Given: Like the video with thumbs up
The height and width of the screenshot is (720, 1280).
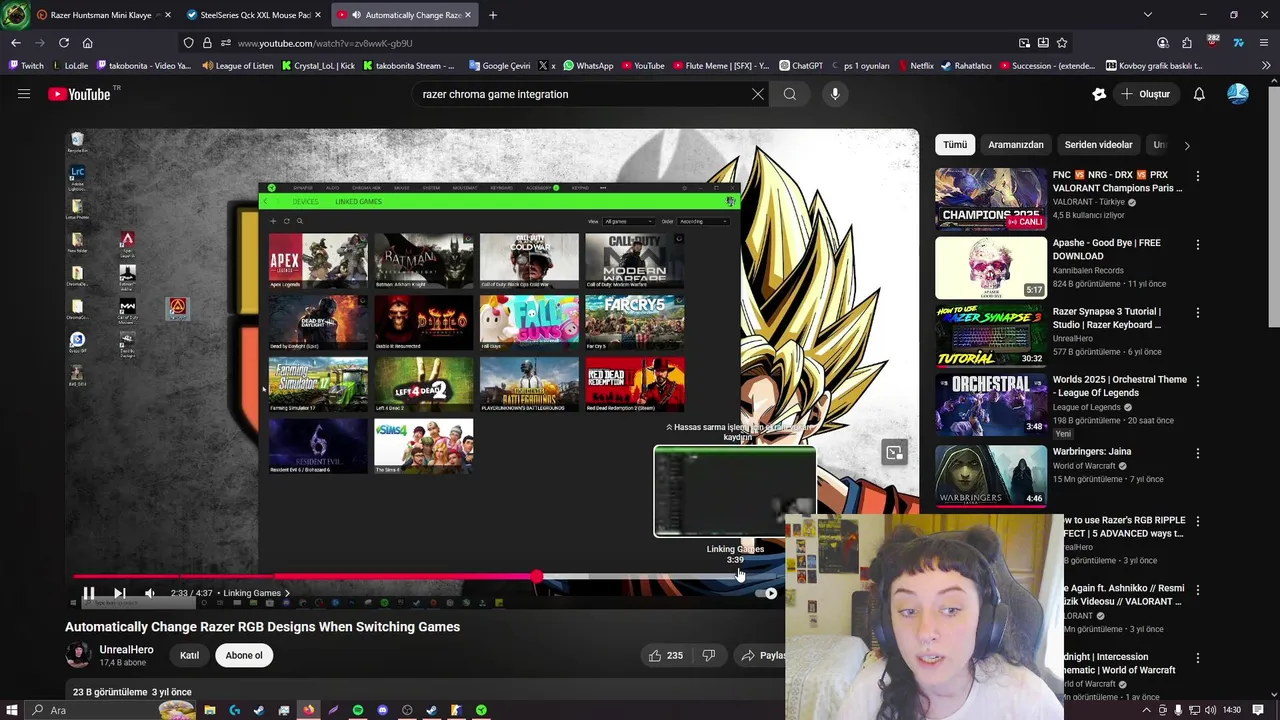Looking at the screenshot, I should tap(665, 655).
